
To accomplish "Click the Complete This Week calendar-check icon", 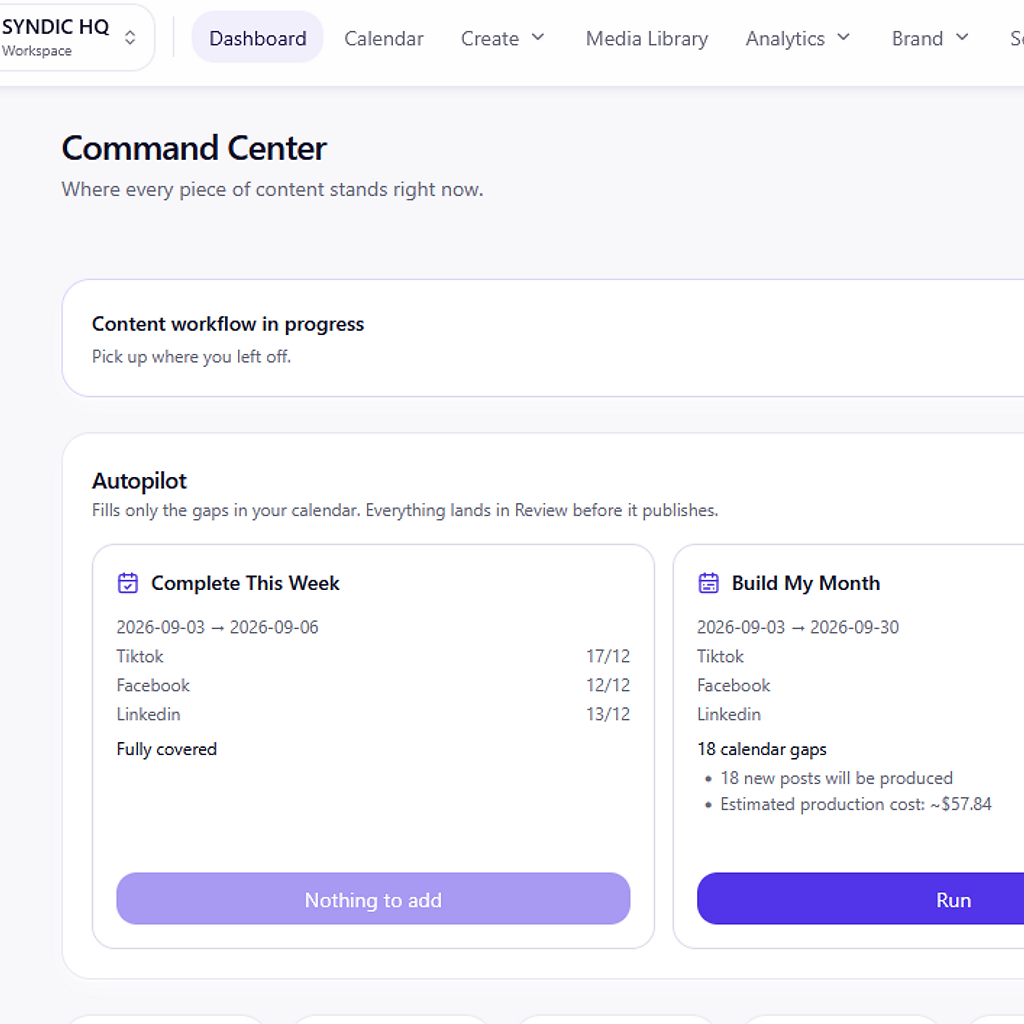I will 128,583.
